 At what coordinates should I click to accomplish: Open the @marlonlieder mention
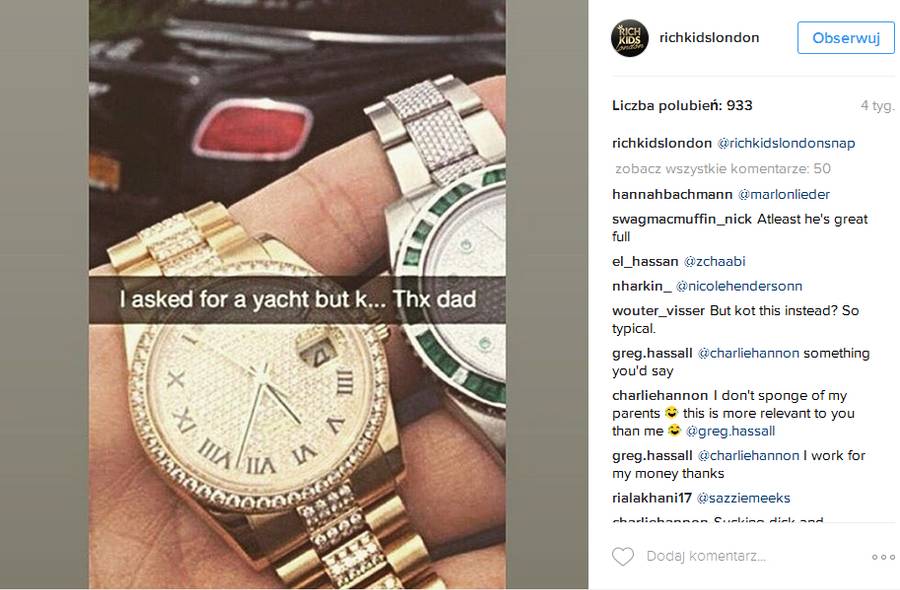click(x=783, y=195)
